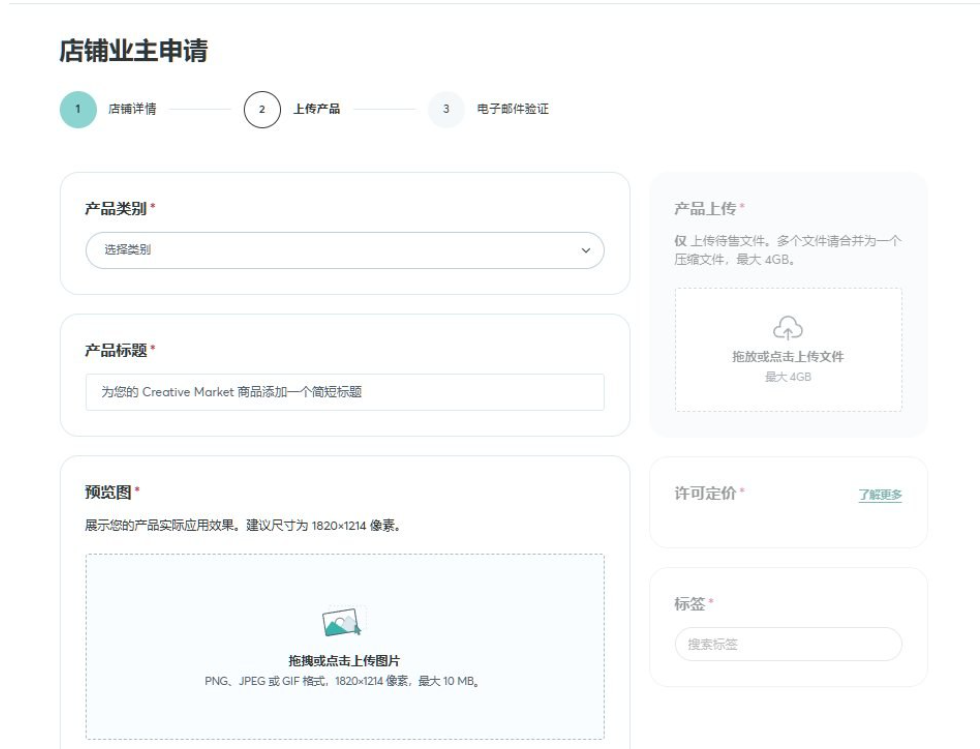The image size is (980, 749).
Task: Click the 预览图 section label
Action: (108, 492)
